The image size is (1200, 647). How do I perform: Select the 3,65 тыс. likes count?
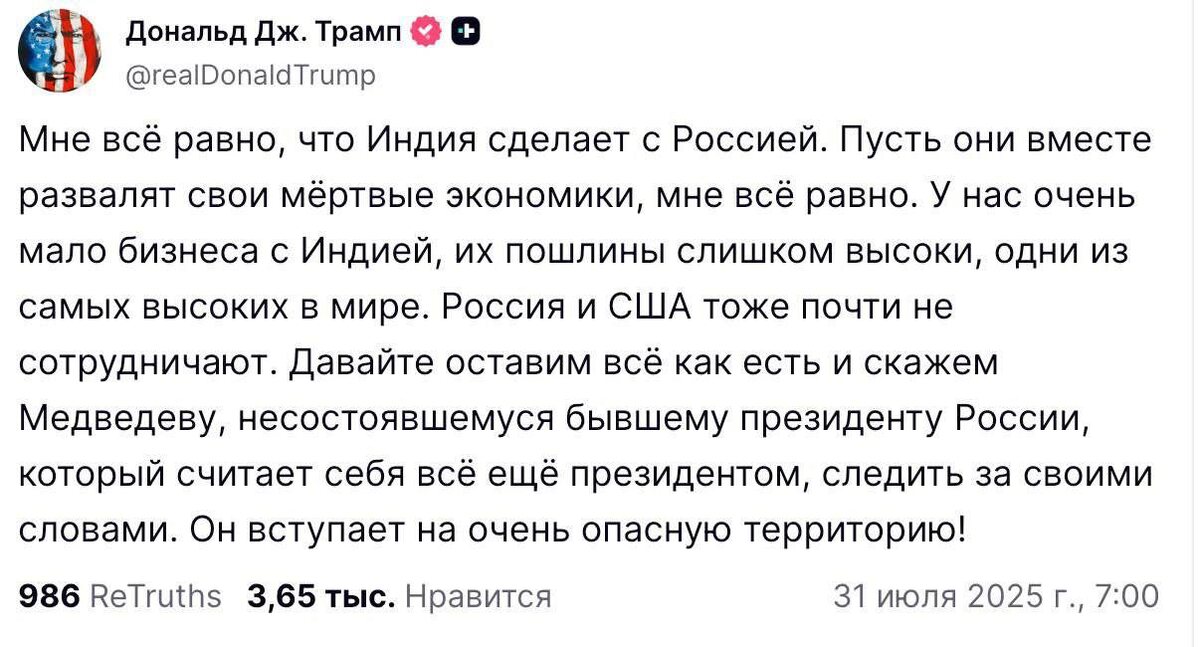coord(321,597)
